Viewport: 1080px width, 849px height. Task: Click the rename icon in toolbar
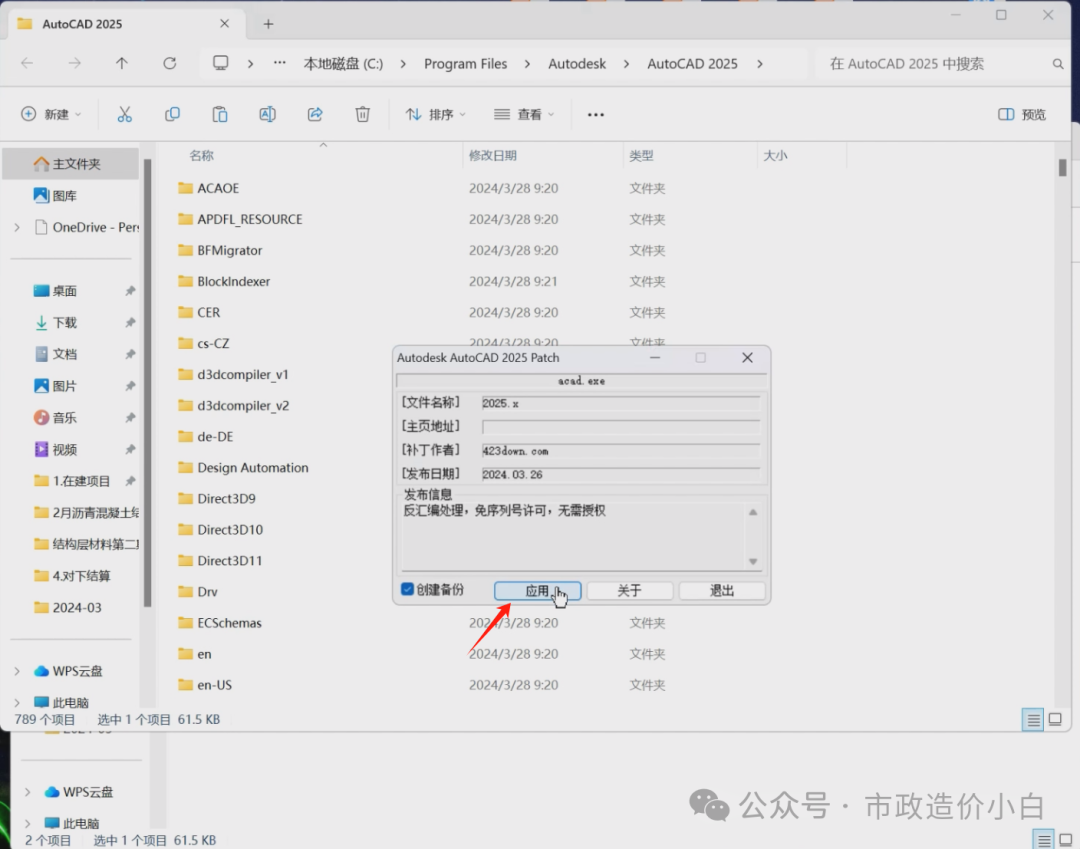267,114
